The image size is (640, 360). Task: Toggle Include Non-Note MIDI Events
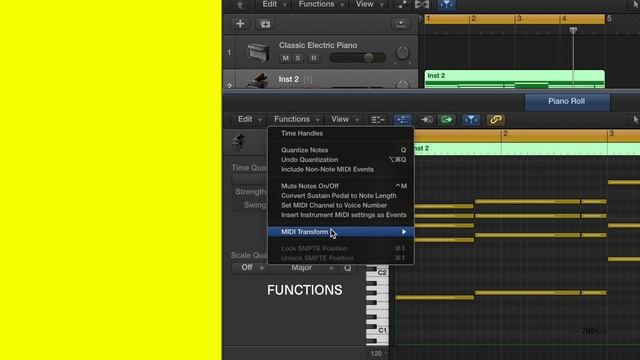coord(341,169)
